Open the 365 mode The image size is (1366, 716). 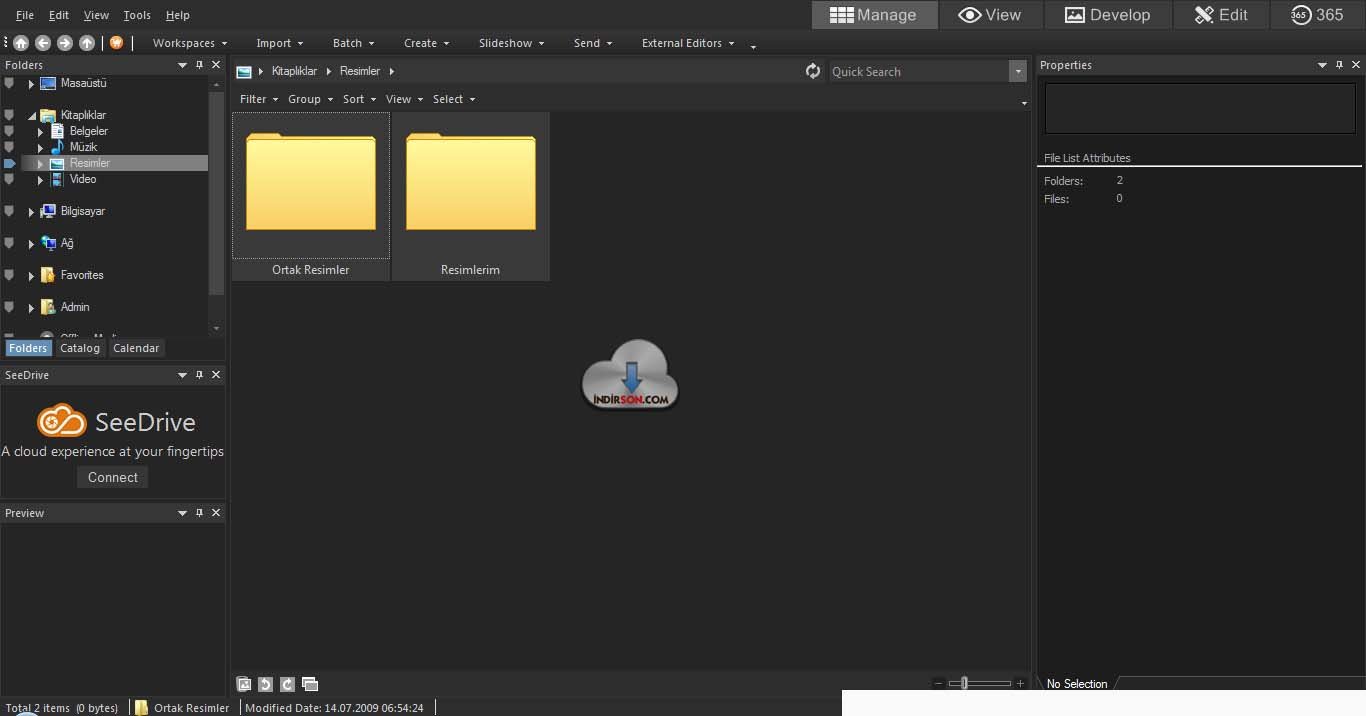tap(1317, 15)
